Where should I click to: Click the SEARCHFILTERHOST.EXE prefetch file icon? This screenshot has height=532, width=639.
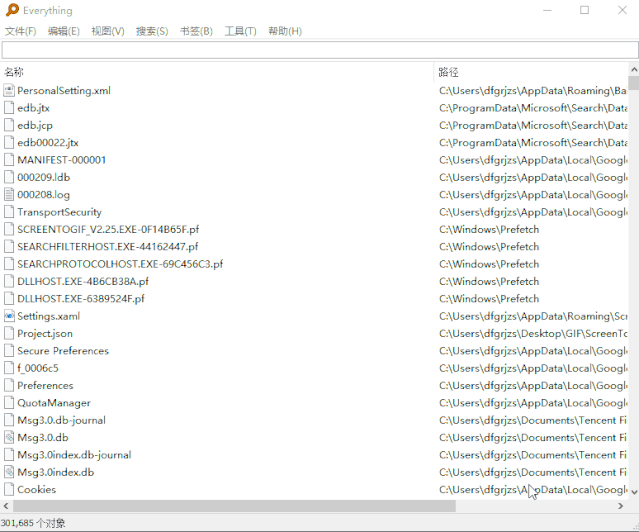pos(9,247)
